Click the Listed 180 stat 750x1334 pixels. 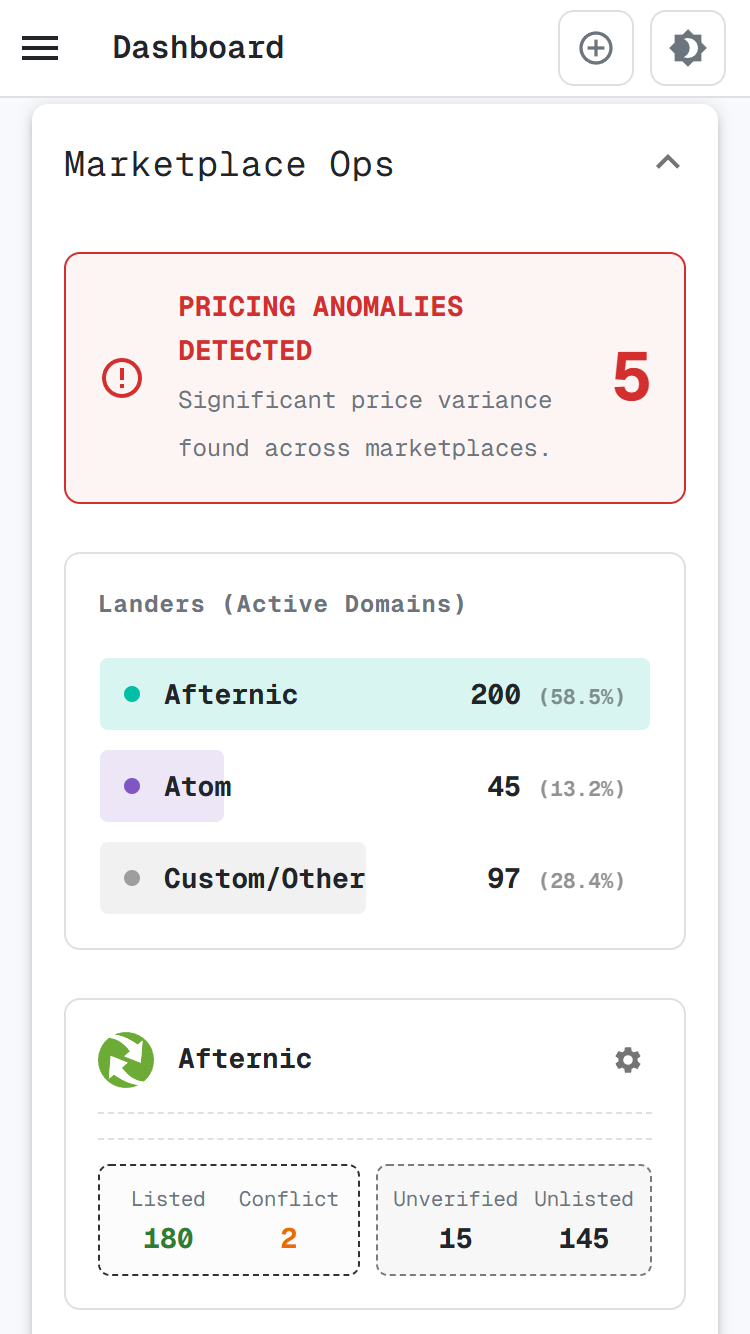[168, 1220]
